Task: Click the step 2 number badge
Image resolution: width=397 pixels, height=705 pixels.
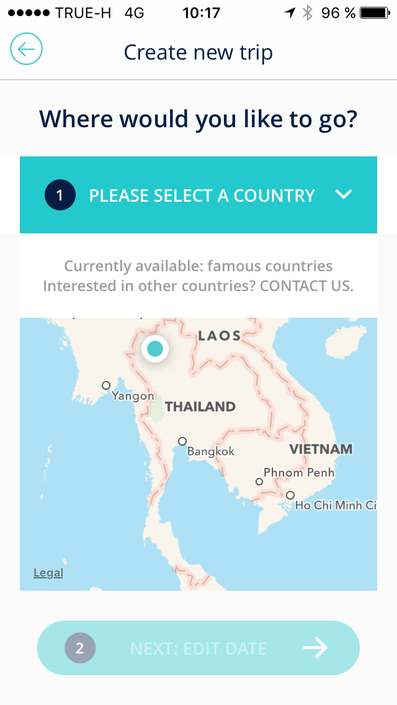Action: (x=80, y=648)
